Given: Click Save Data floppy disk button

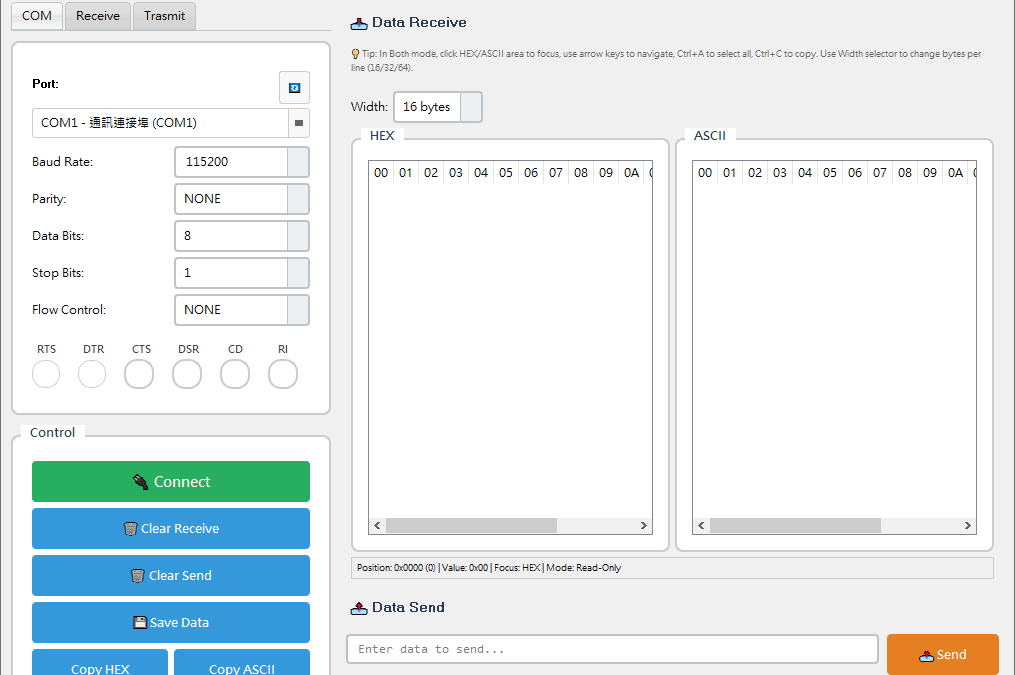Looking at the screenshot, I should point(171,622).
